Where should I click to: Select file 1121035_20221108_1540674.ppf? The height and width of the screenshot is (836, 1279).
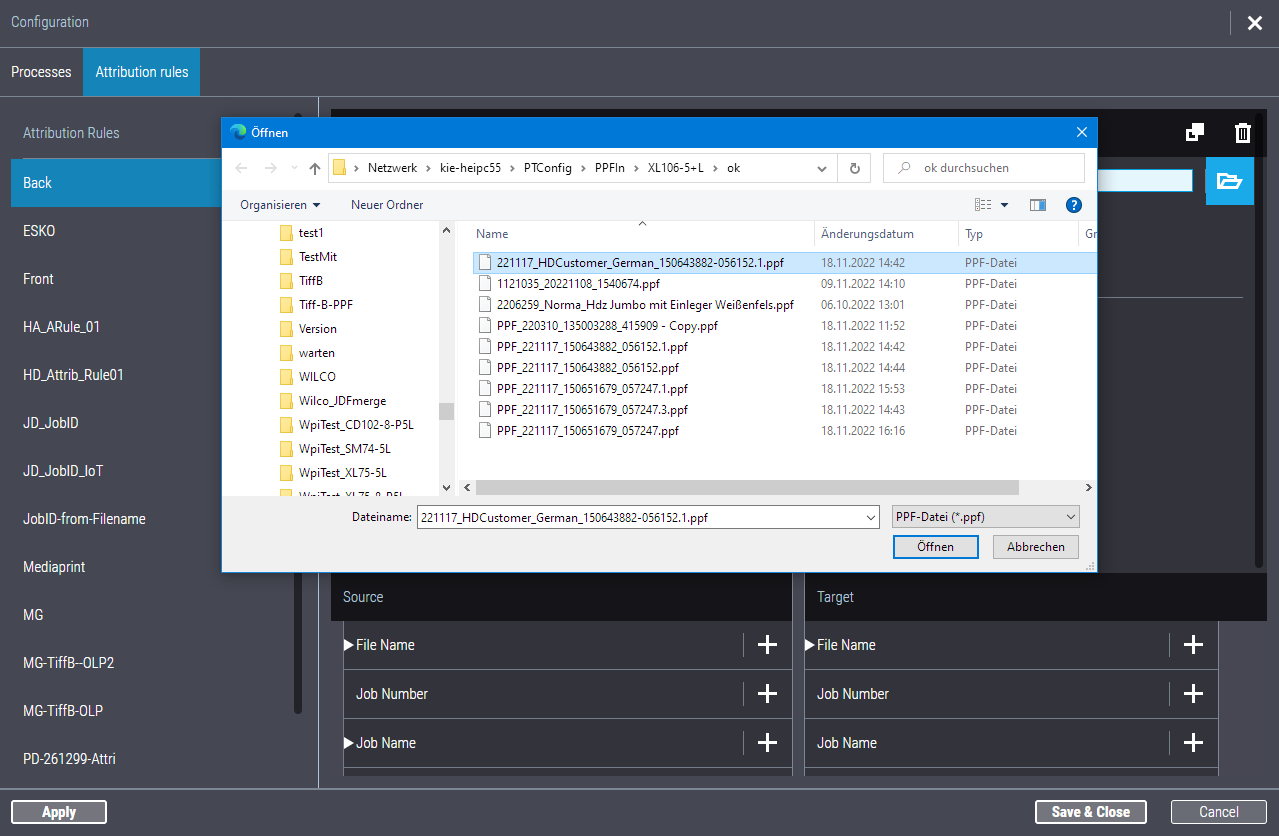pyautogui.click(x=578, y=284)
